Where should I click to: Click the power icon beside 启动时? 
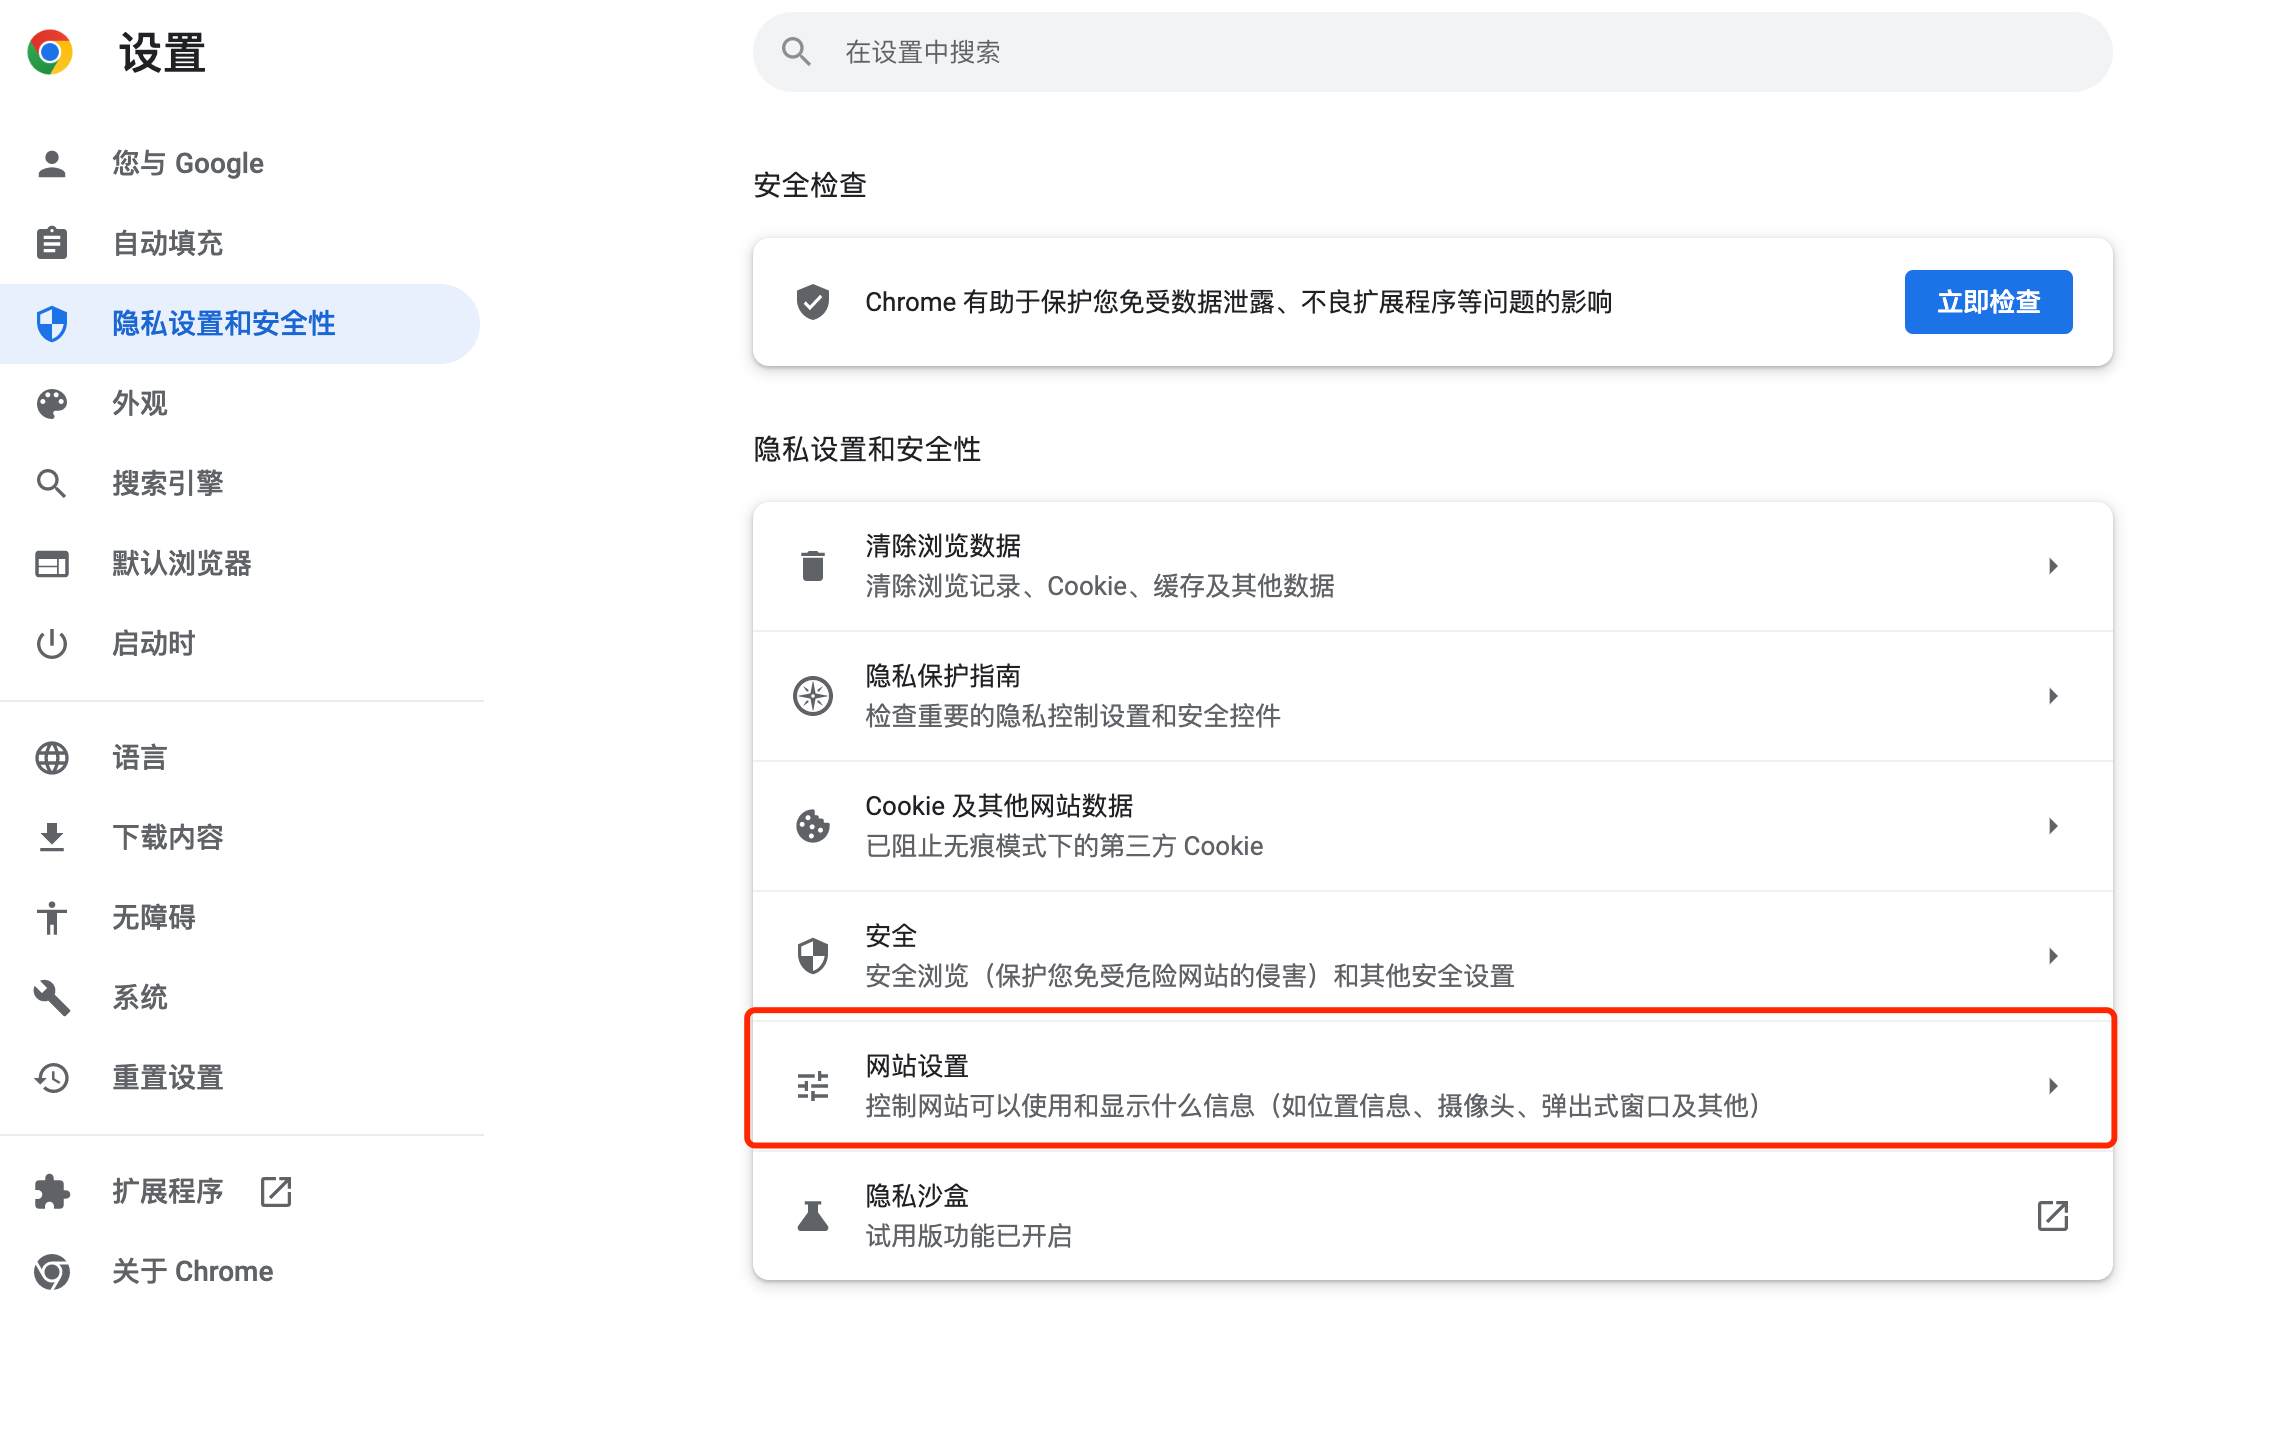[x=51, y=643]
